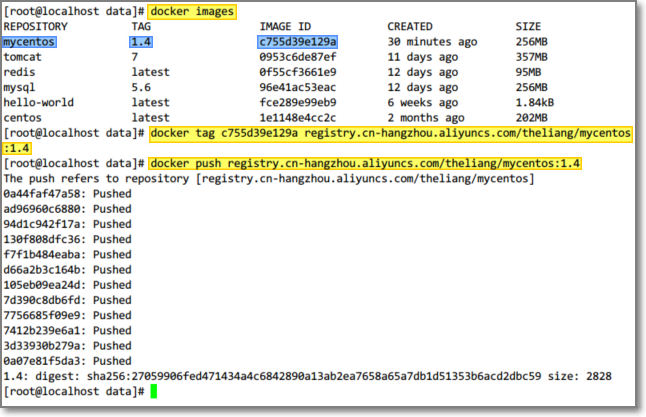This screenshot has width=646, height=417.
Task: Click the 'TAG' column header
Action: tap(141, 26)
